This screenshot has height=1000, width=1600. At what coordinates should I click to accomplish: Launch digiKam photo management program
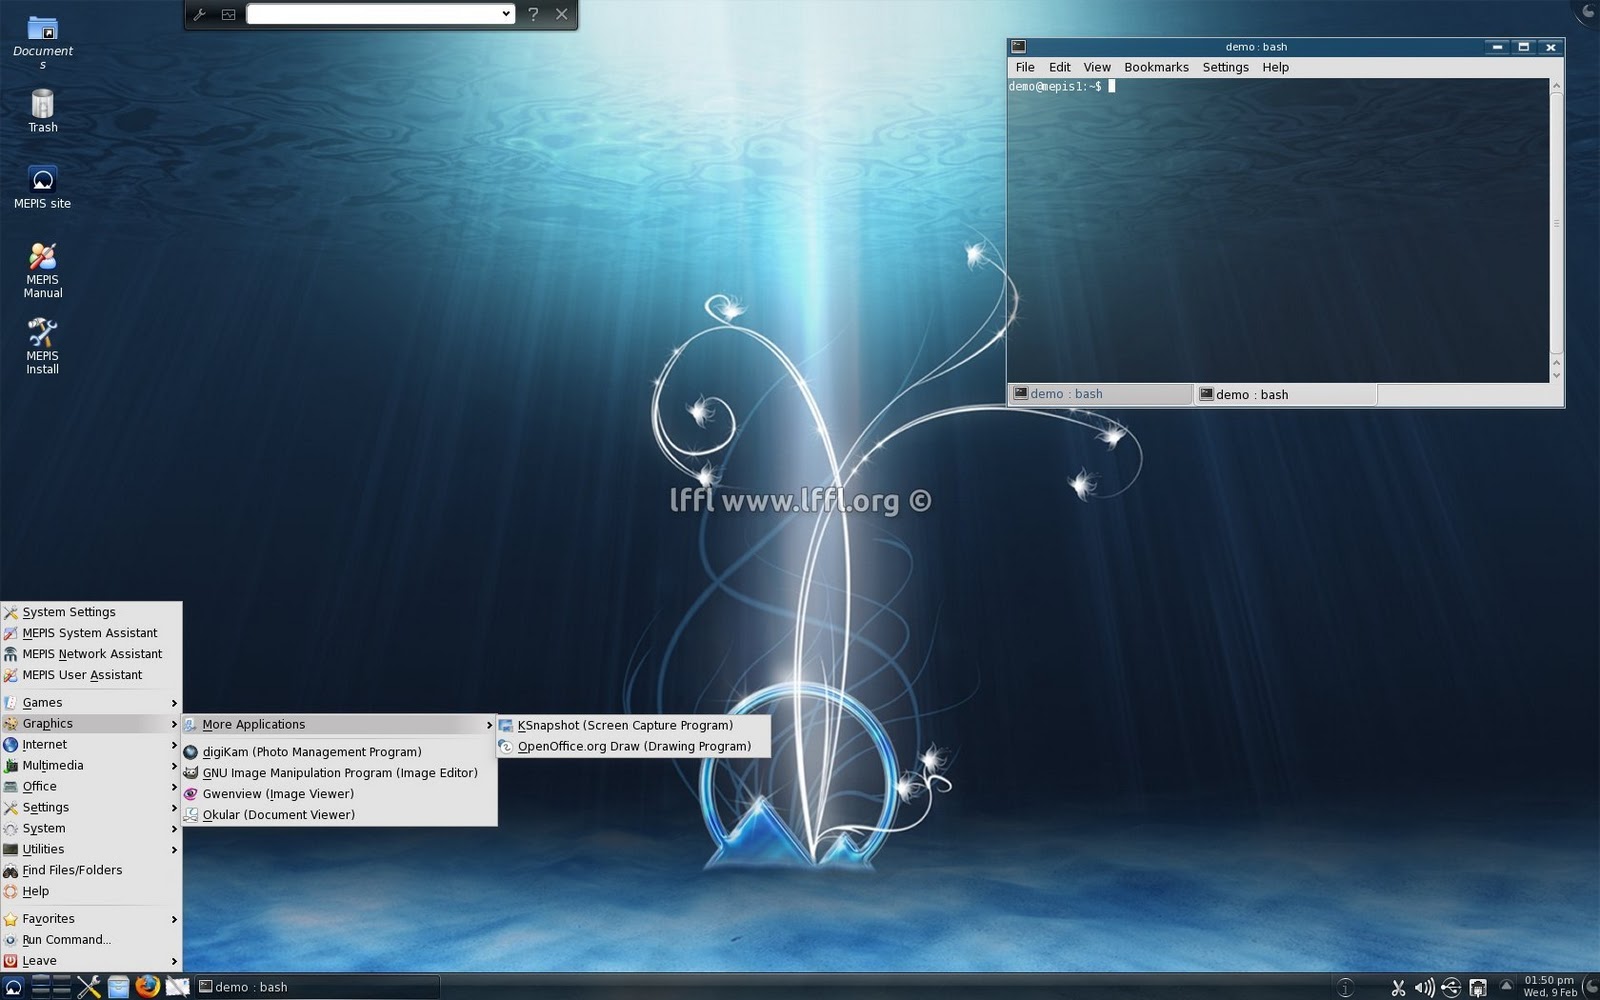pyautogui.click(x=339, y=752)
